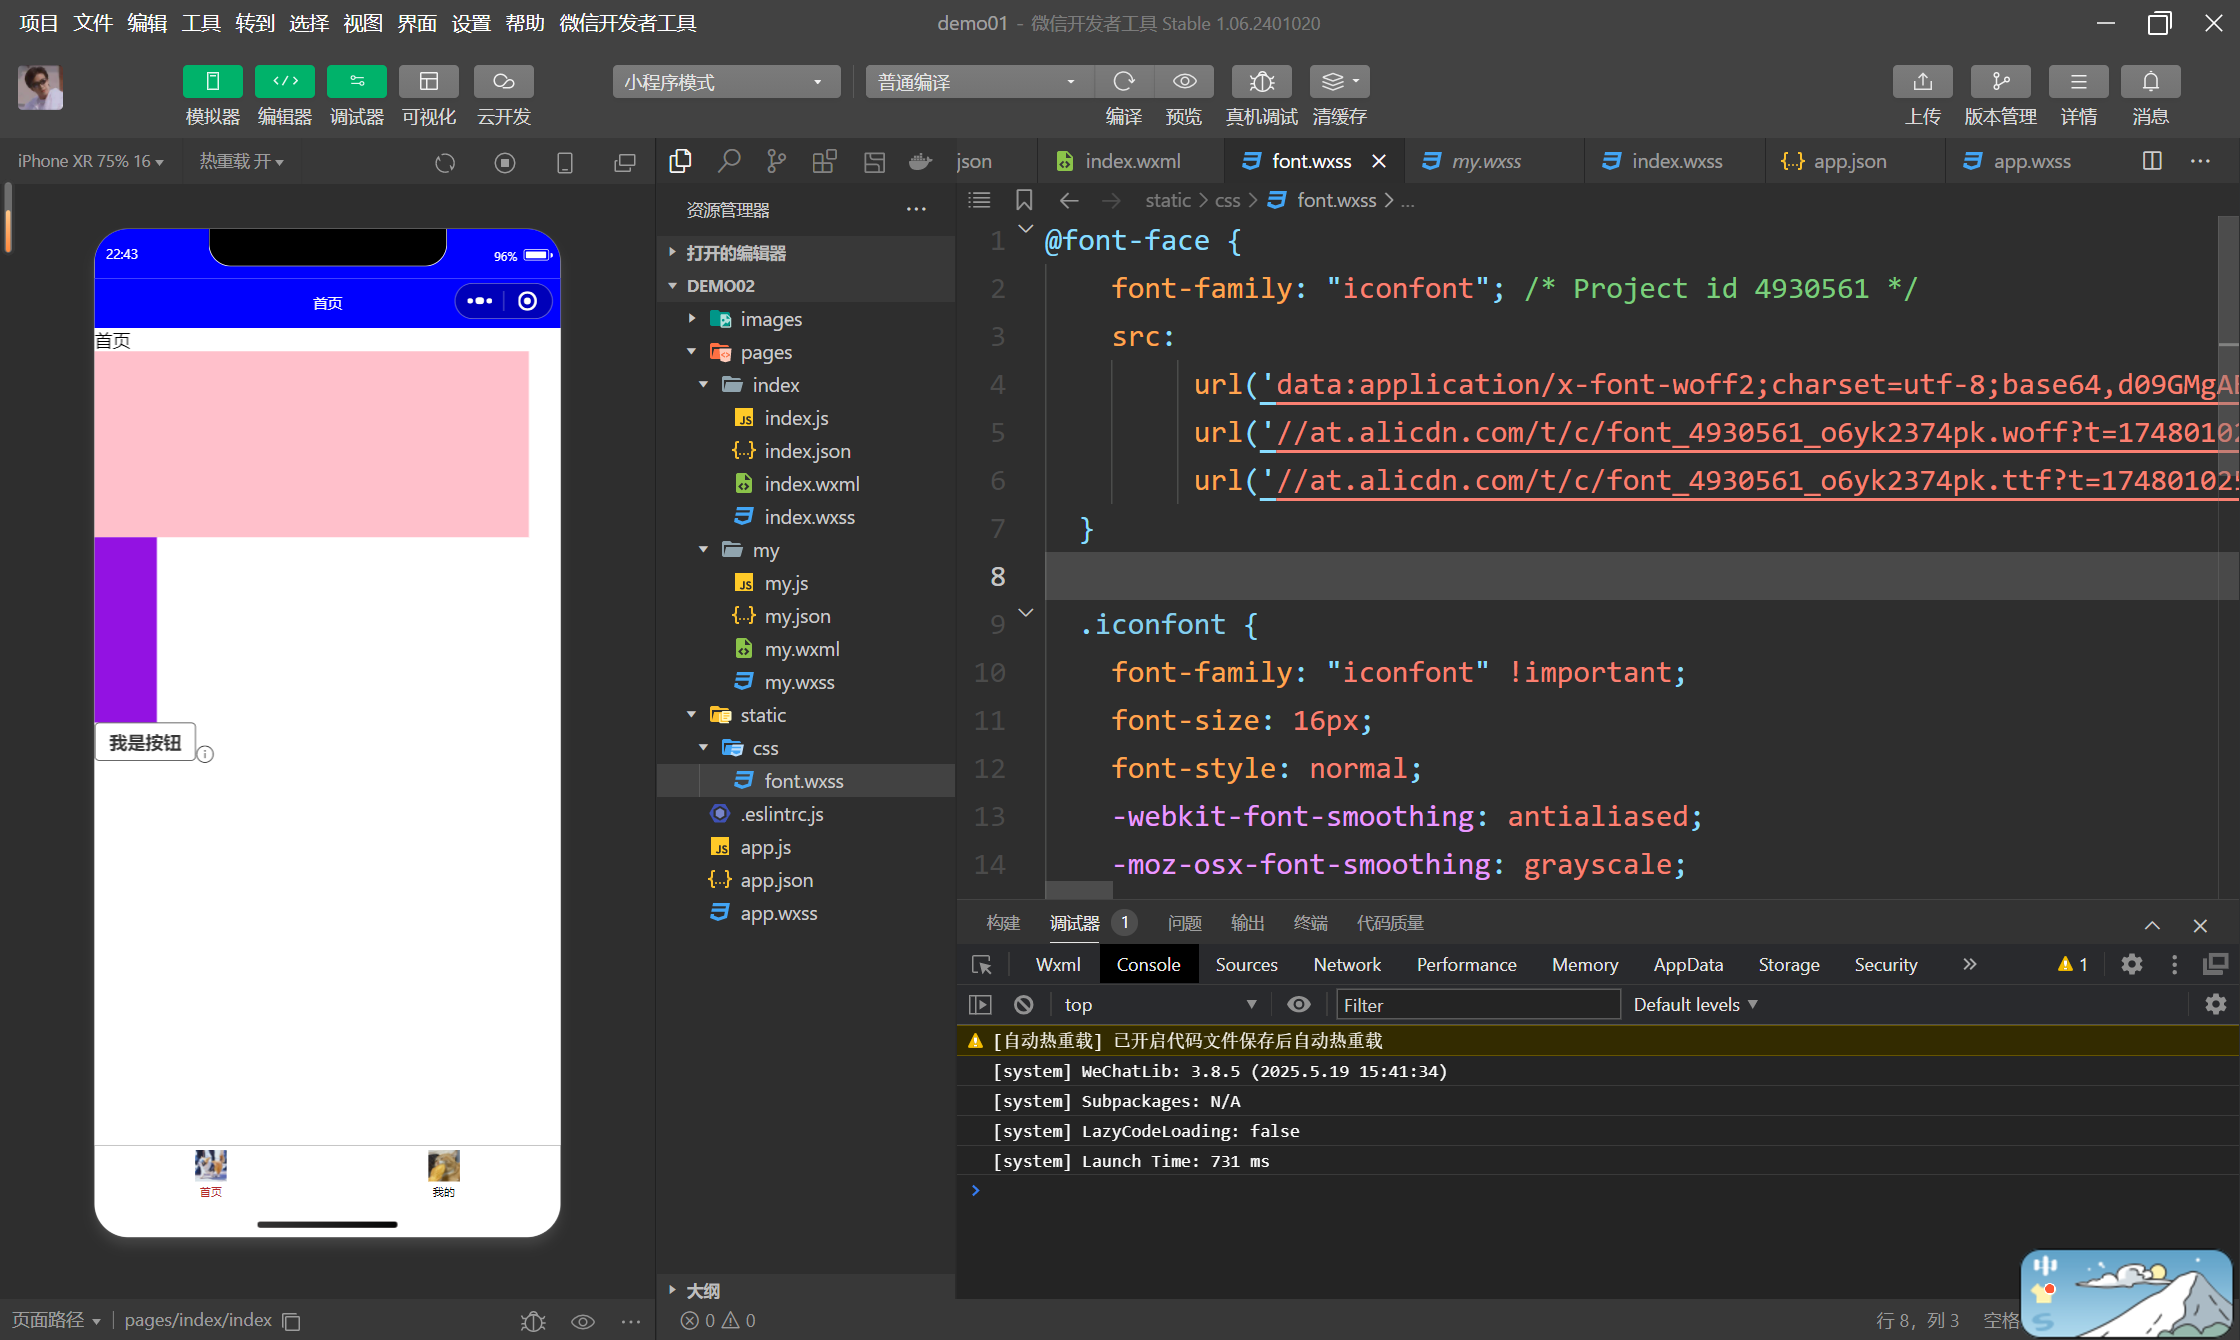Click the 编译 refresh icon
Screen dimensions: 2240x1340
pos(1124,82)
